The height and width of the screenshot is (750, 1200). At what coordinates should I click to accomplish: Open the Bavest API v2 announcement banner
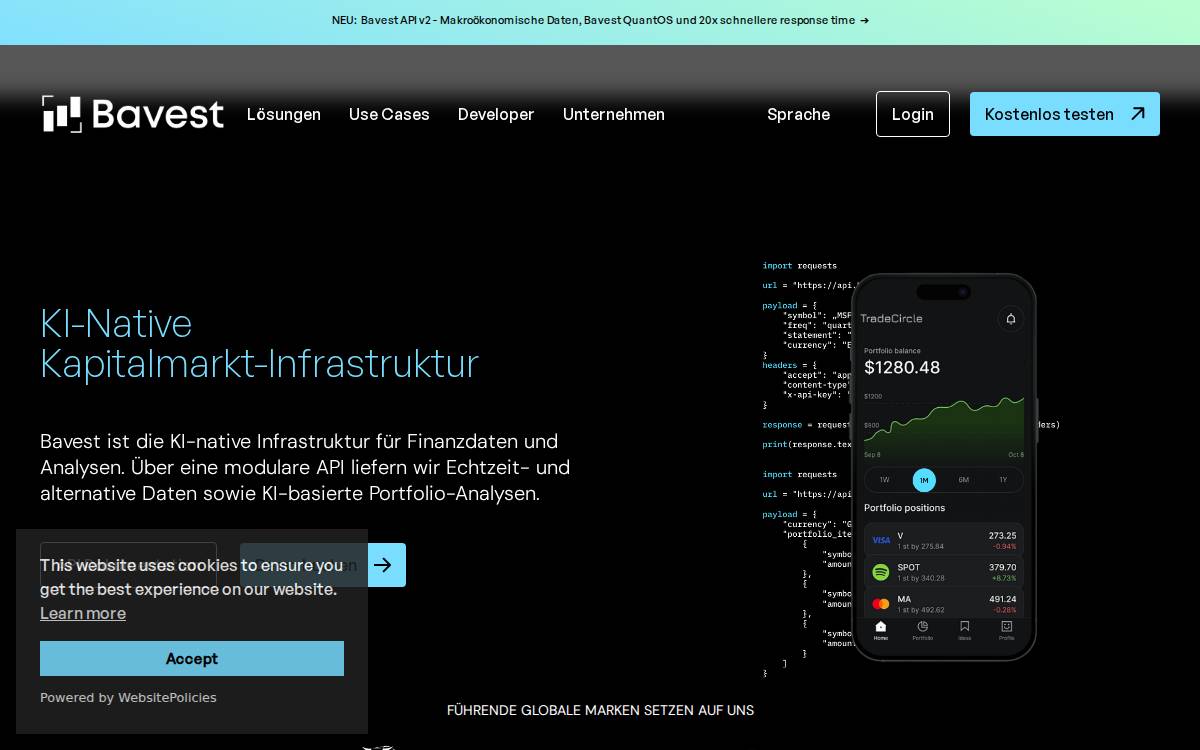tap(600, 20)
